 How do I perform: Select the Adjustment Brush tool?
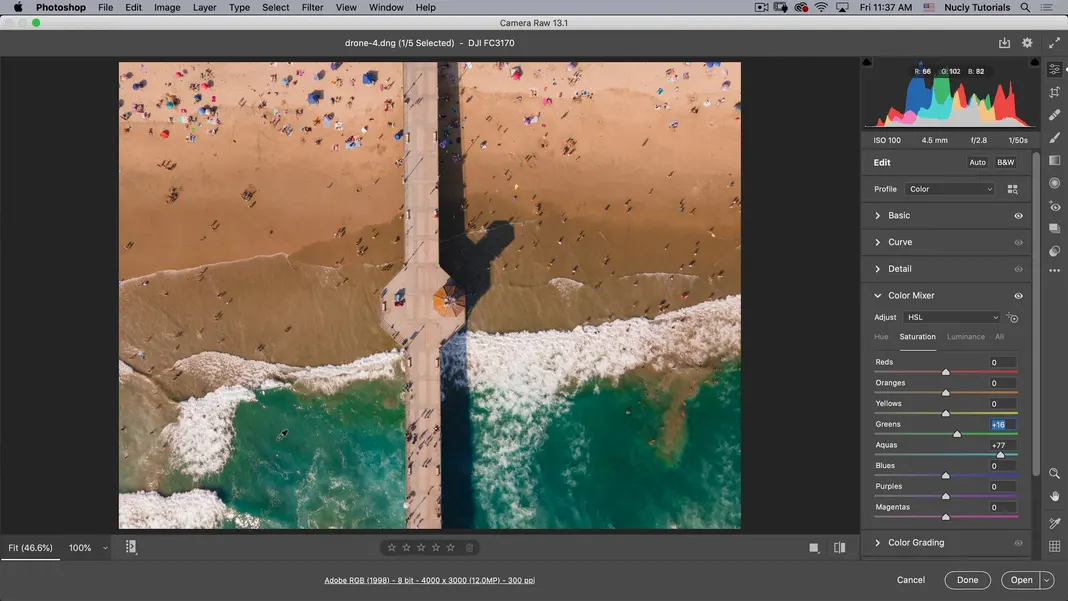[x=1054, y=138]
